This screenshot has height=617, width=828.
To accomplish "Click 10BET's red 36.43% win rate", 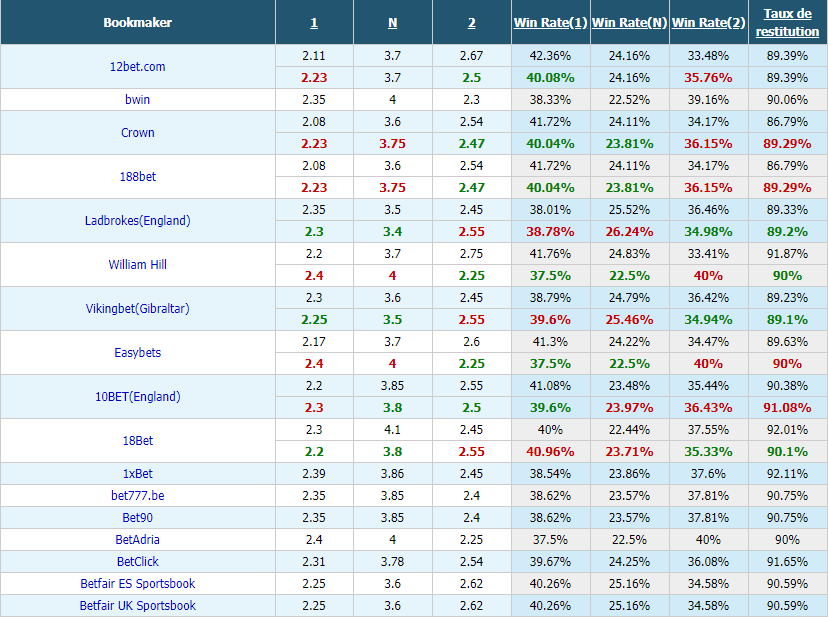I will click(x=709, y=408).
